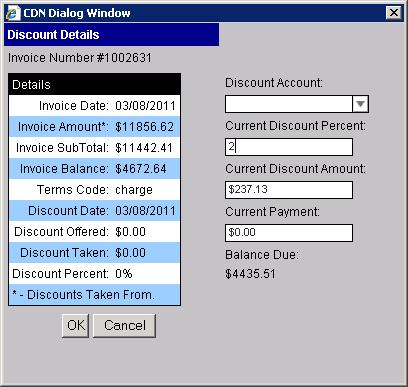Click the Current Payment input field
This screenshot has width=408, height=387.
pyautogui.click(x=289, y=233)
